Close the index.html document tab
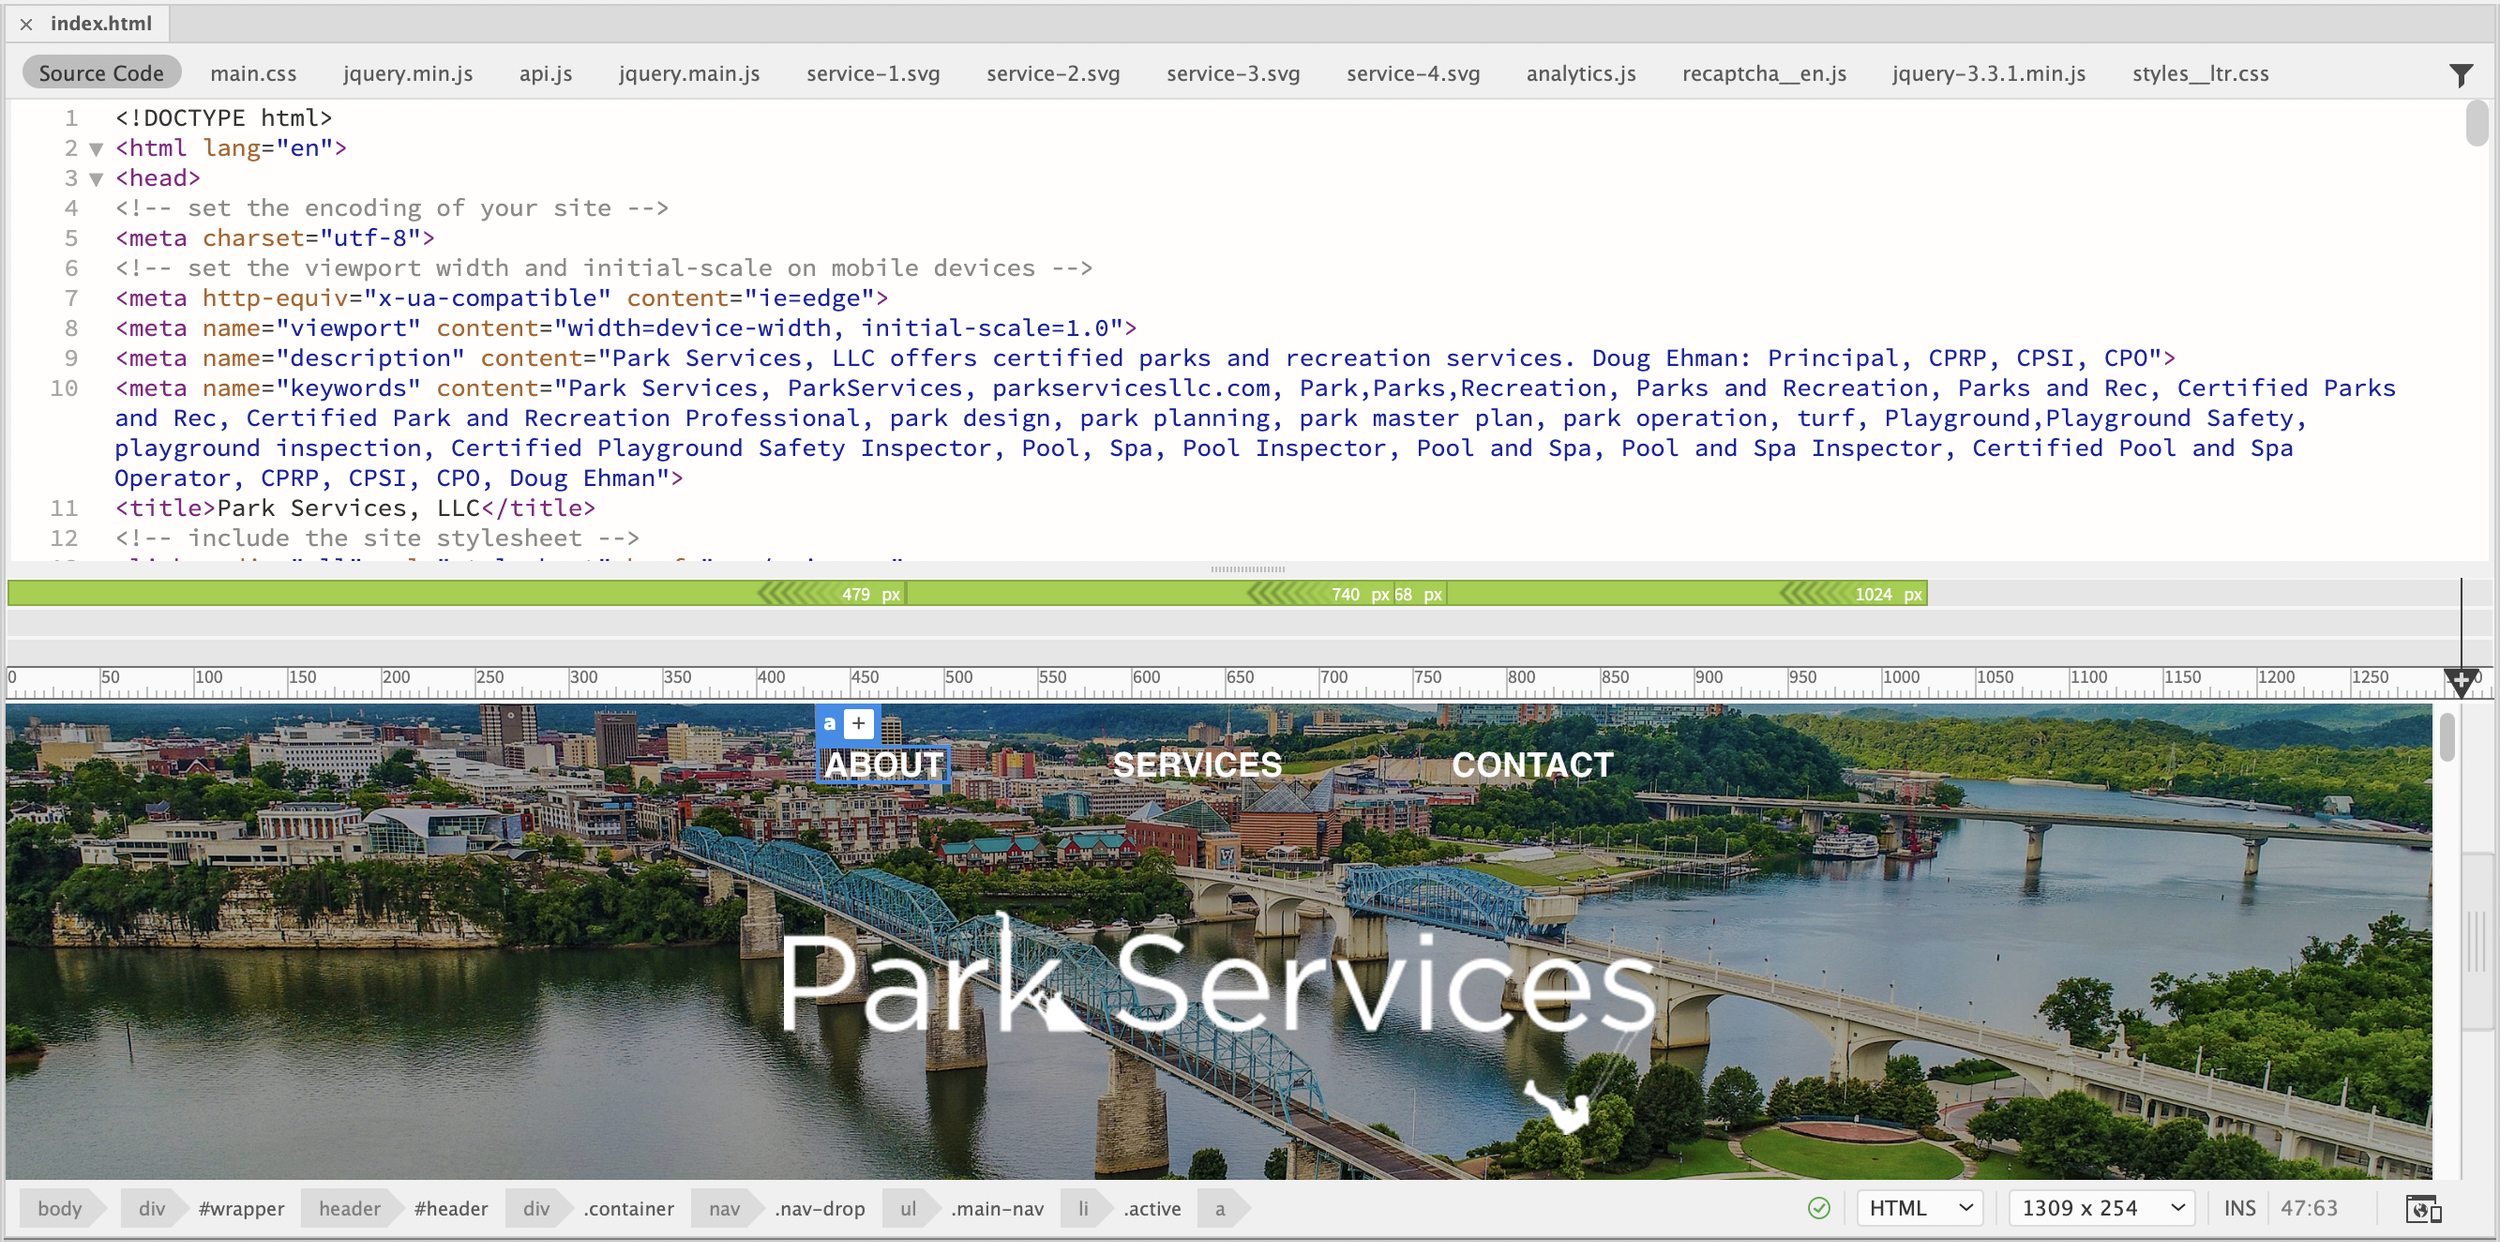 coord(26,24)
